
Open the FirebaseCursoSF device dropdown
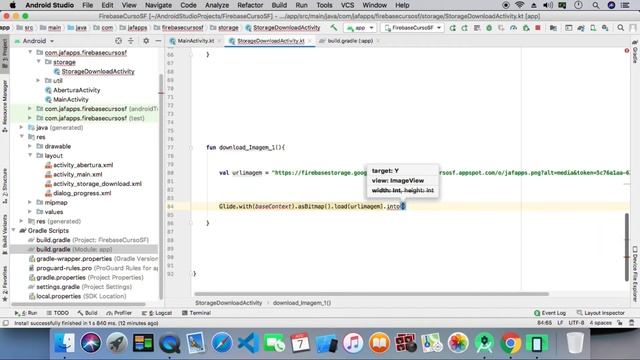412,28
